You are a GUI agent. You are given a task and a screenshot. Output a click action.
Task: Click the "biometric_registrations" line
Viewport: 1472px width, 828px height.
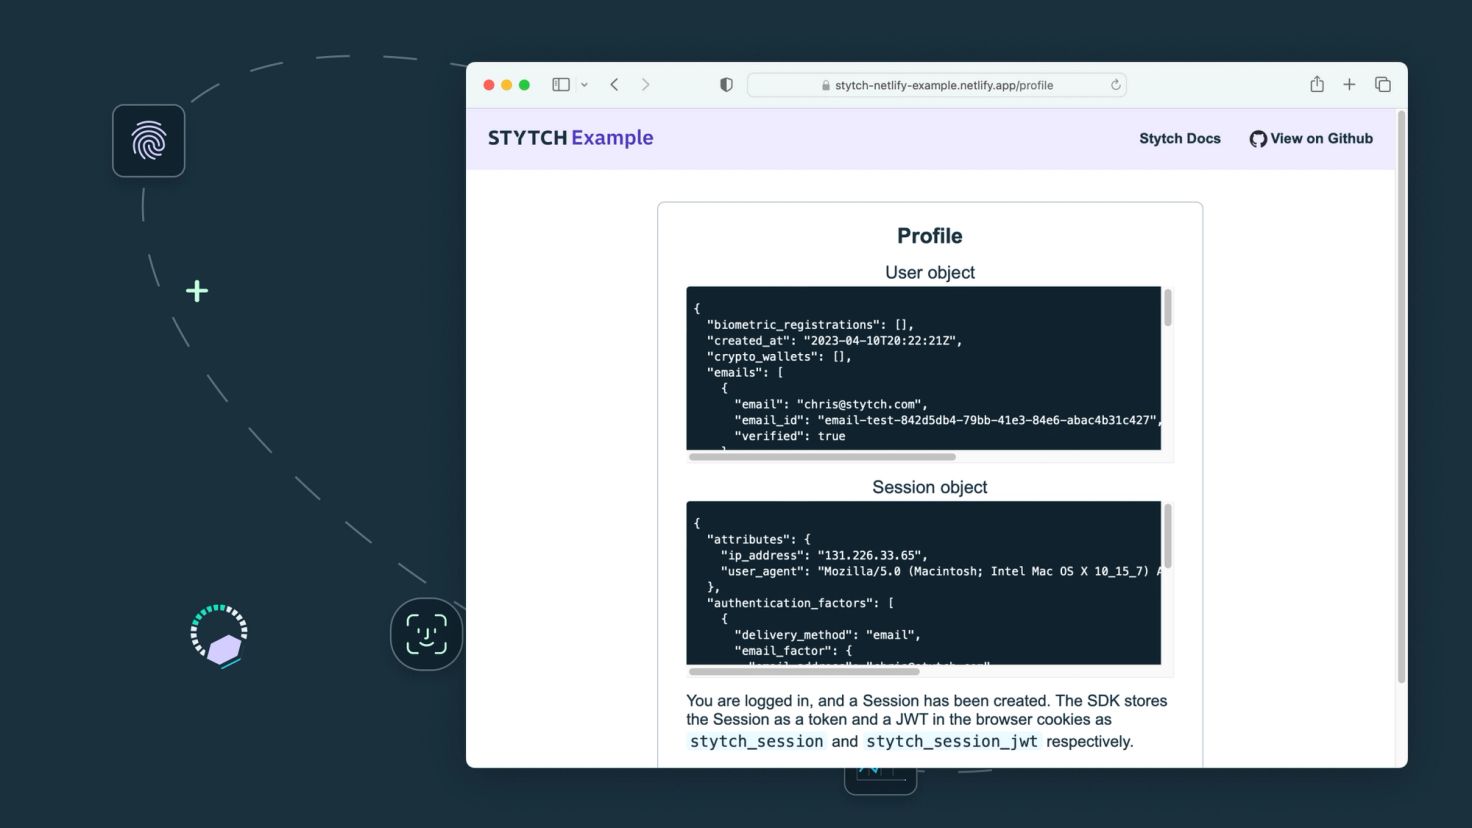coord(810,325)
